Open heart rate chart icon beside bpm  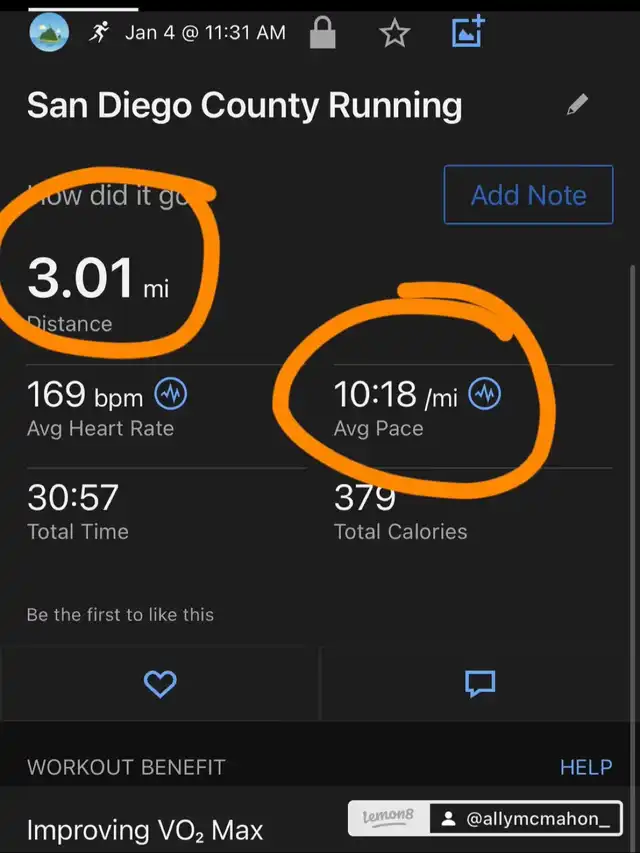171,394
